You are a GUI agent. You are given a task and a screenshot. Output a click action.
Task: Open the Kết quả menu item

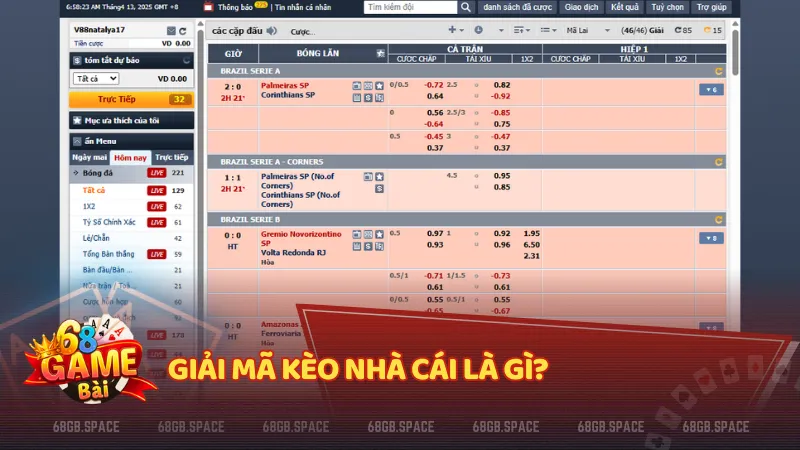625,7
